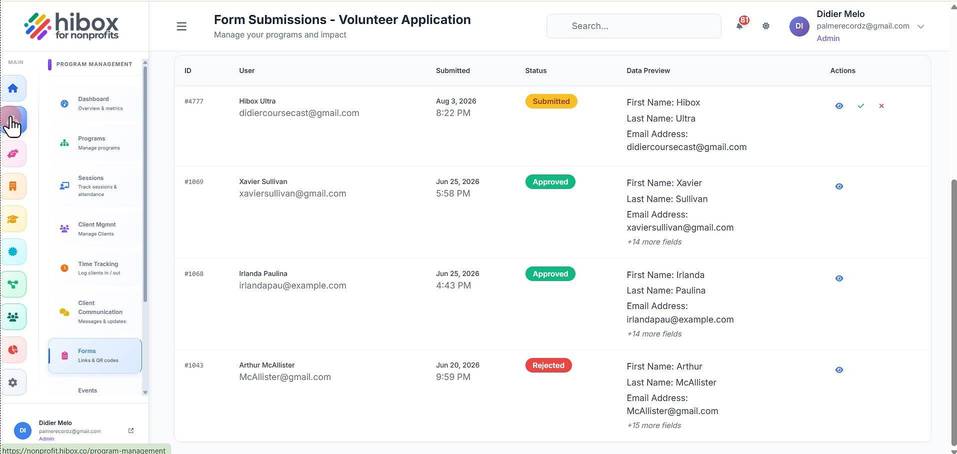
Task: Click the Forms clipboard icon
Action: click(x=65, y=356)
